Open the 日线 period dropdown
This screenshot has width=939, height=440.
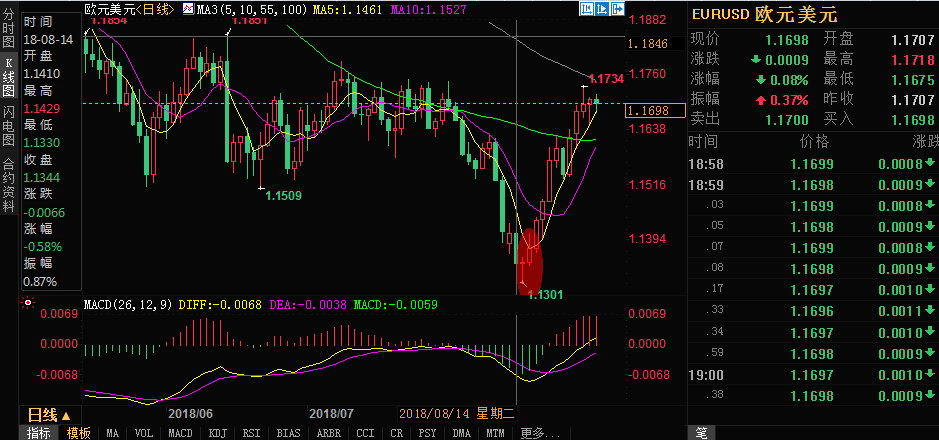pos(48,415)
